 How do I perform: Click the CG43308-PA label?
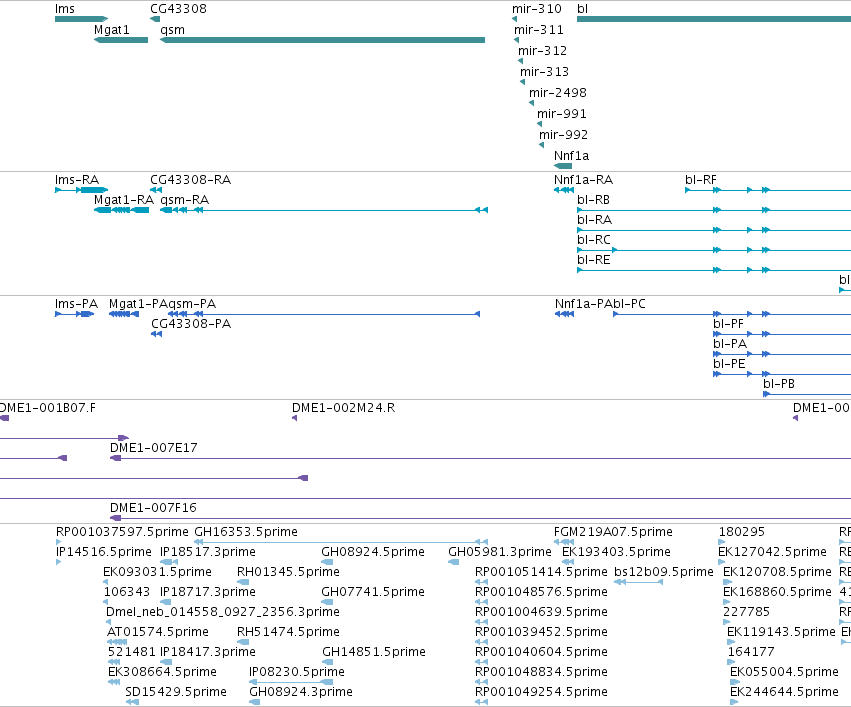(x=191, y=324)
